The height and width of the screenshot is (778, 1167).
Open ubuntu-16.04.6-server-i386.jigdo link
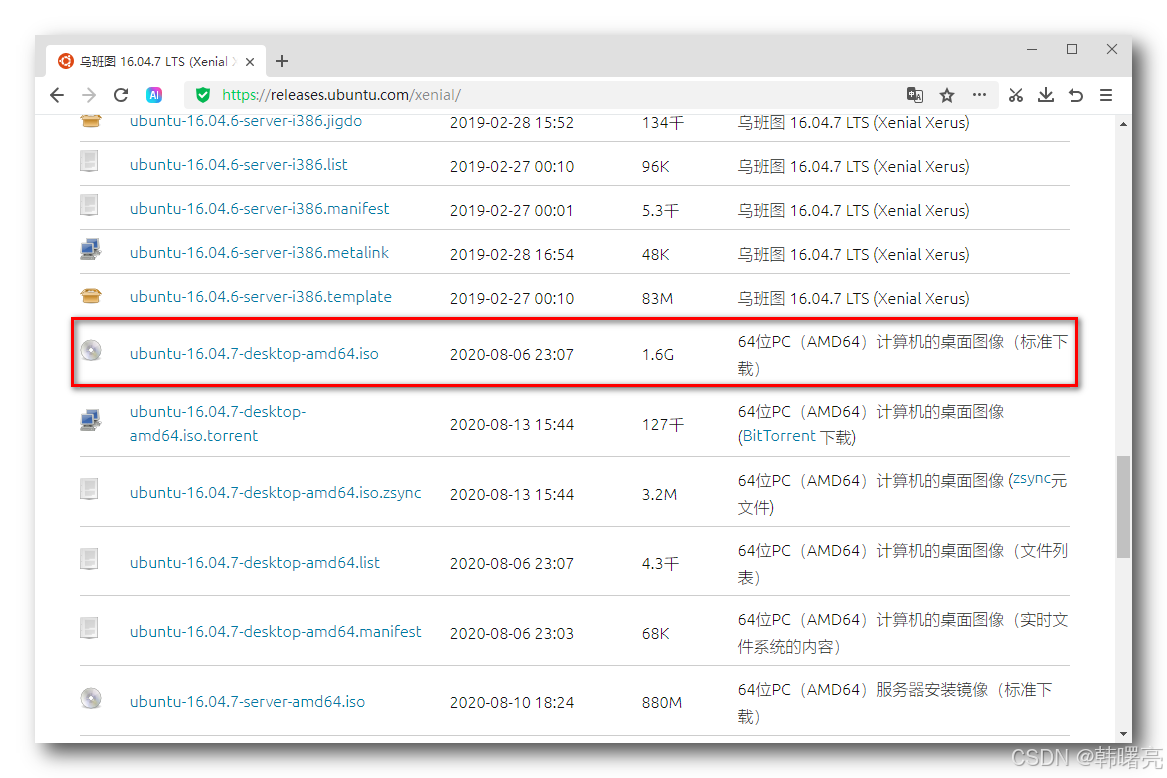pyautogui.click(x=246, y=121)
